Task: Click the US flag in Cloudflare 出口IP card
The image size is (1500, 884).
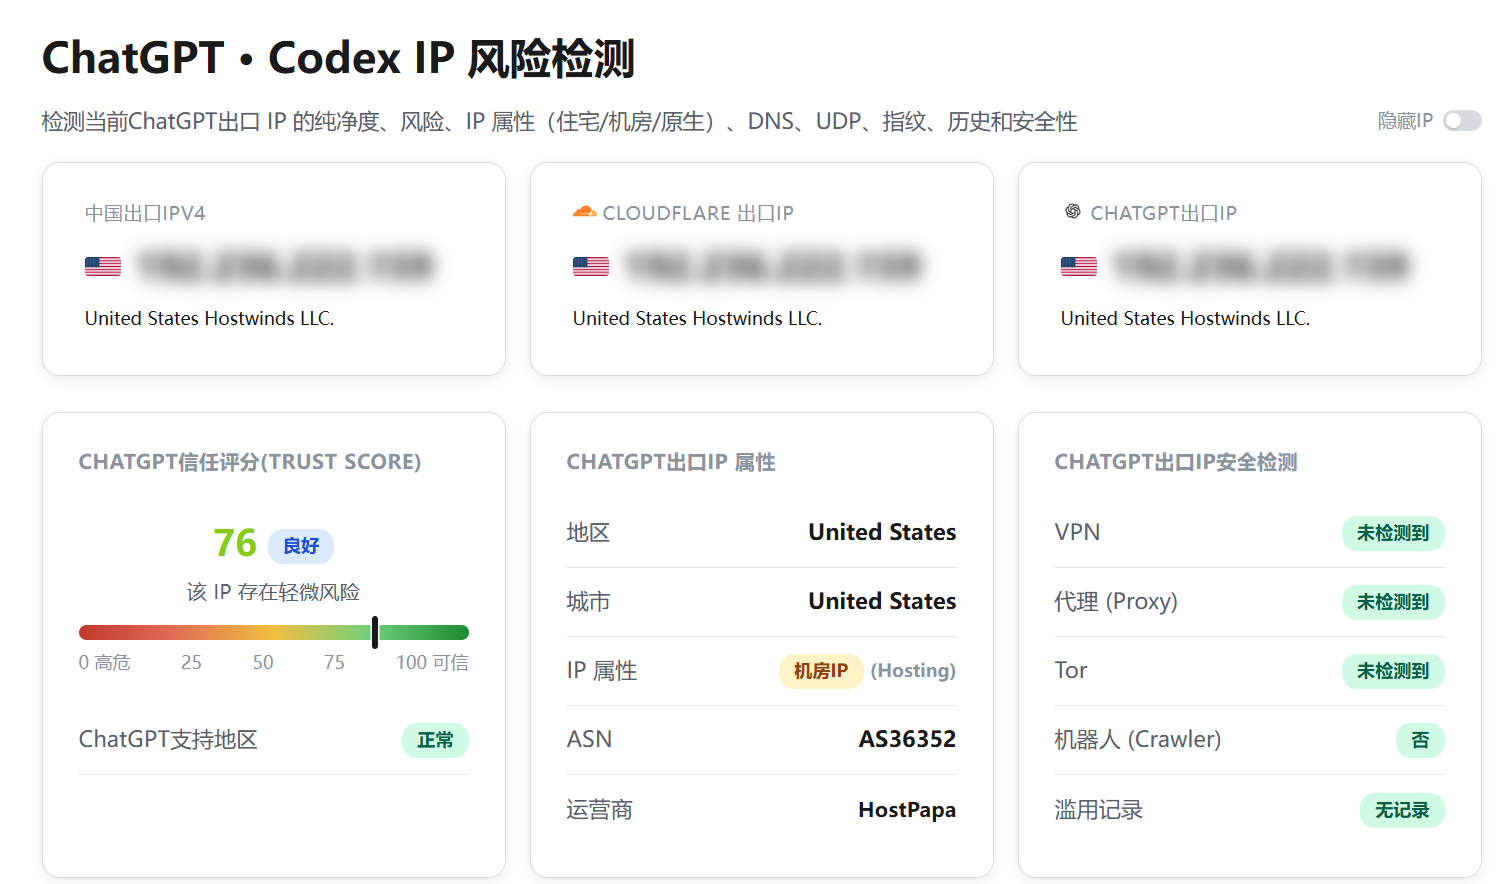Action: pos(591,266)
